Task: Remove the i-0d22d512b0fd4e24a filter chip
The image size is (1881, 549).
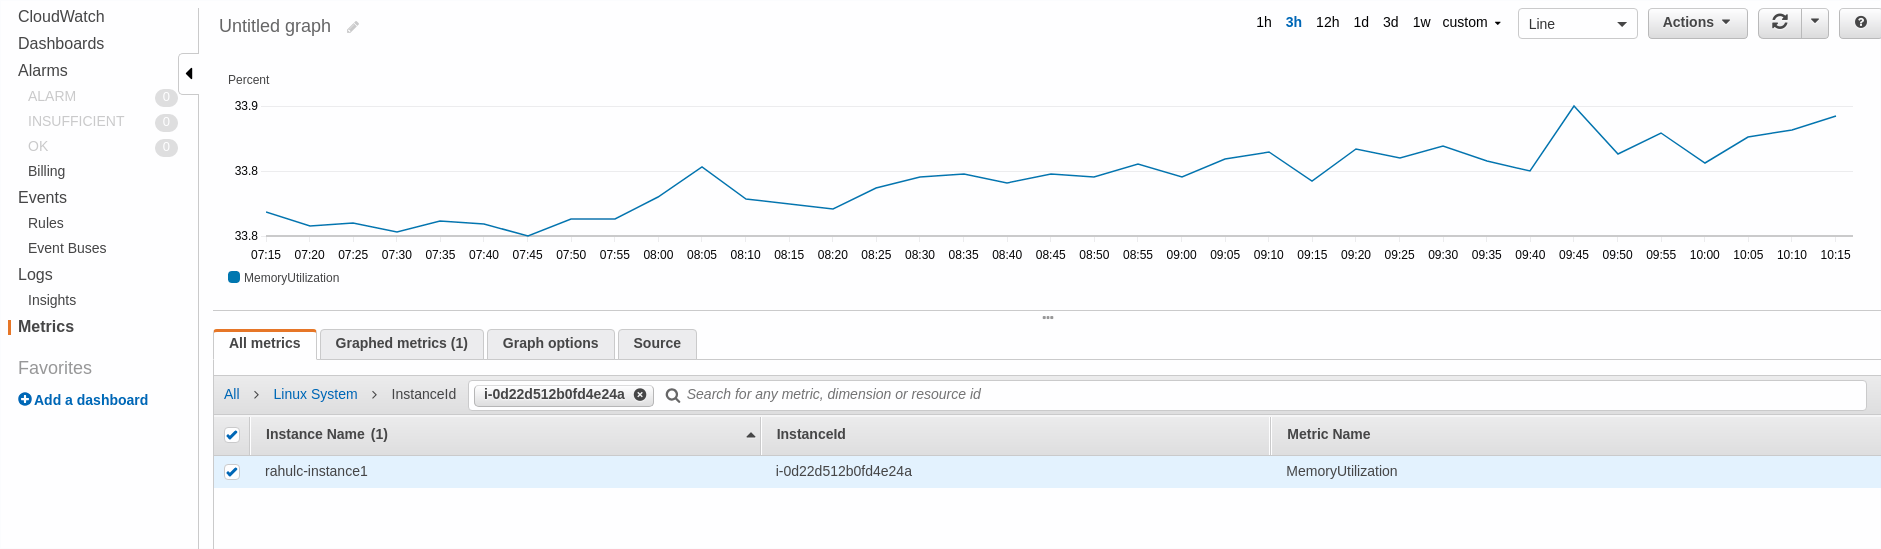Action: pos(640,394)
